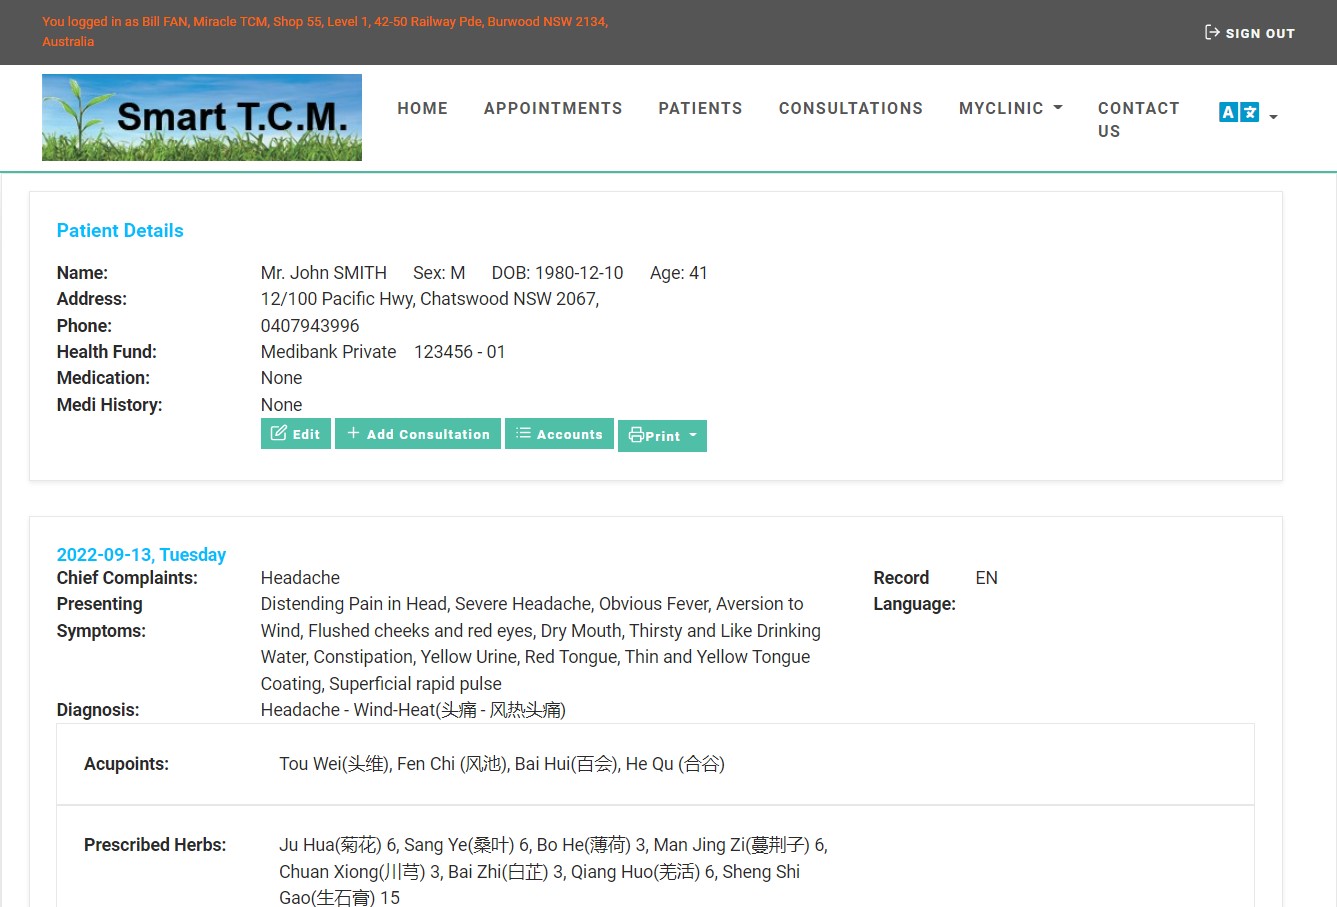Open the Home page
Screen dimensions: 1337x907
[x=422, y=108]
